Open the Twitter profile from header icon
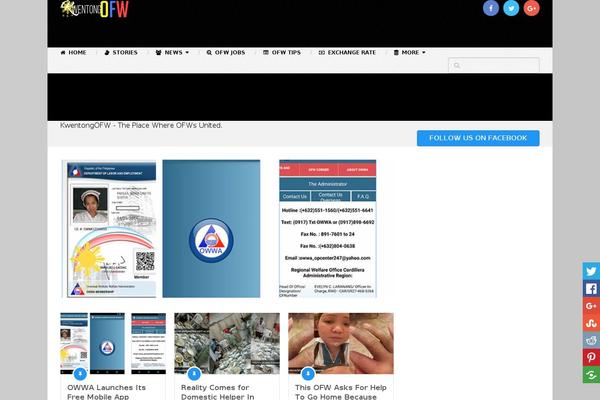The height and width of the screenshot is (400, 600). tap(511, 8)
